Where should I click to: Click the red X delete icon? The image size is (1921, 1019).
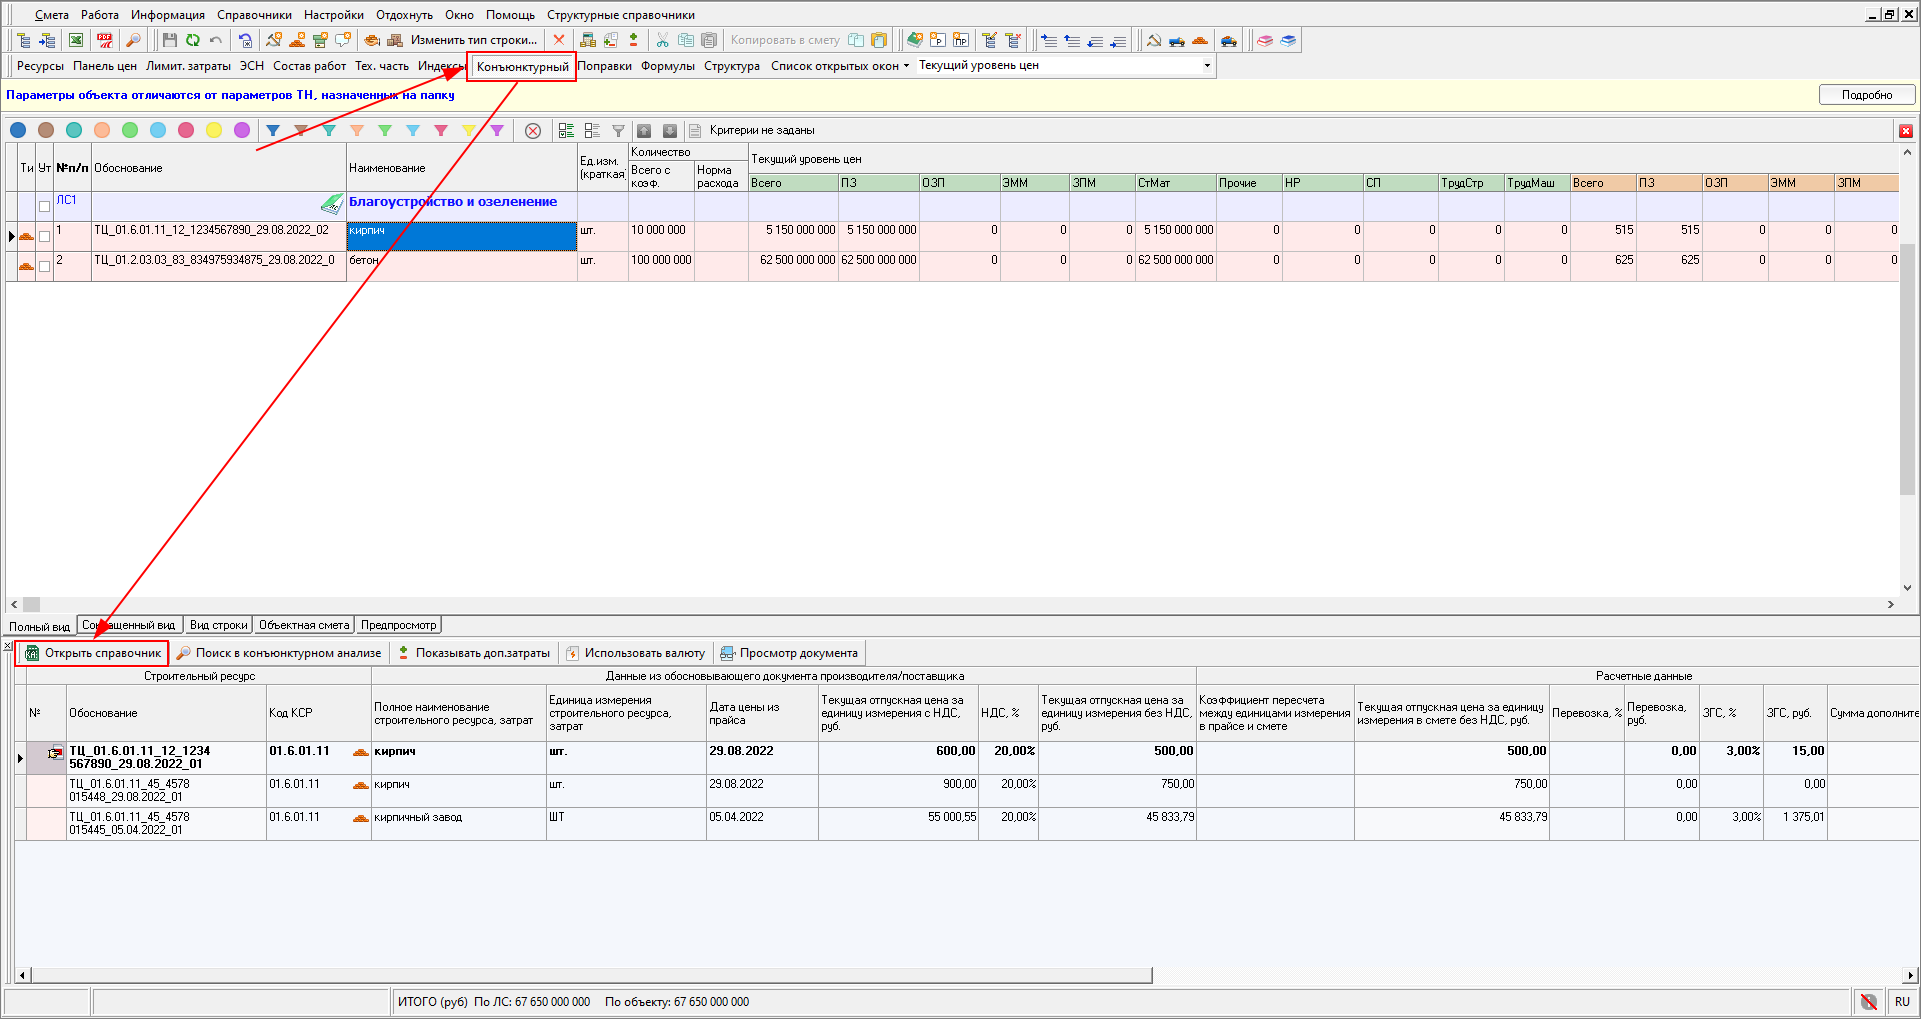point(559,40)
